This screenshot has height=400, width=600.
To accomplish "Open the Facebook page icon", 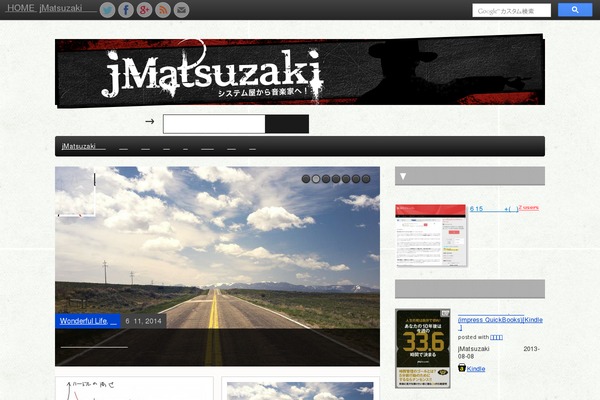I will coord(126,10).
